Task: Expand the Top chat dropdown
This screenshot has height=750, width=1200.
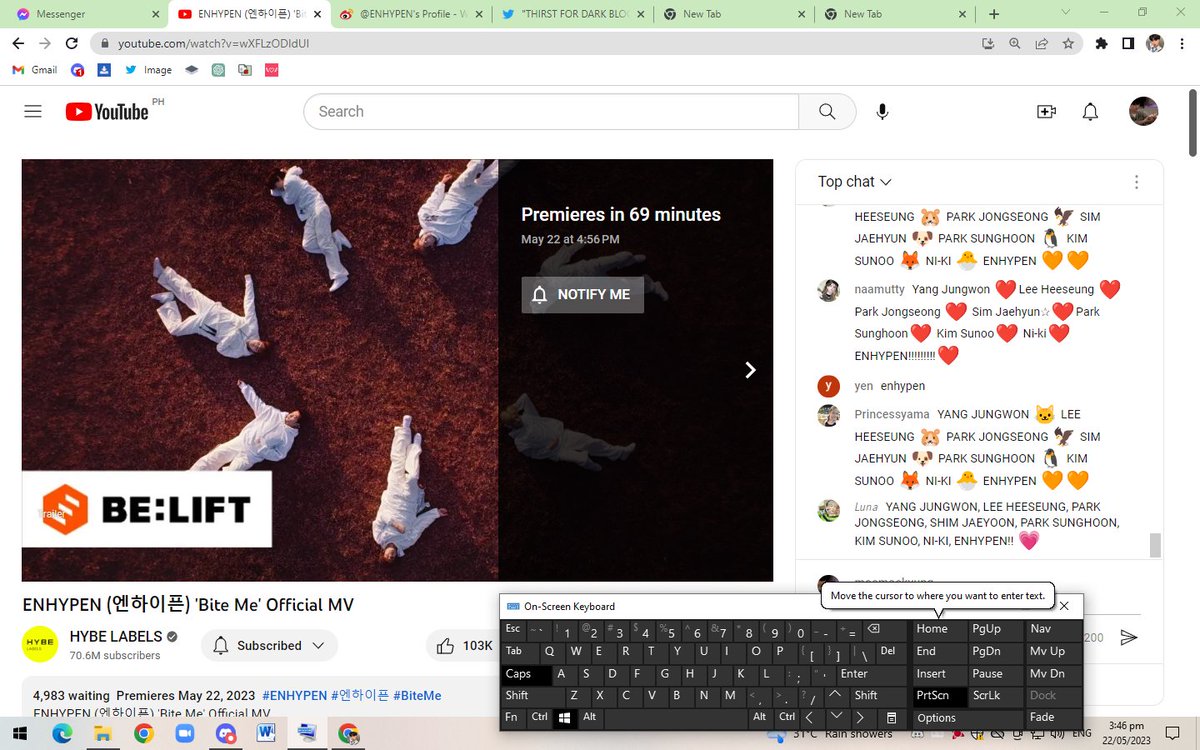Action: (x=855, y=182)
